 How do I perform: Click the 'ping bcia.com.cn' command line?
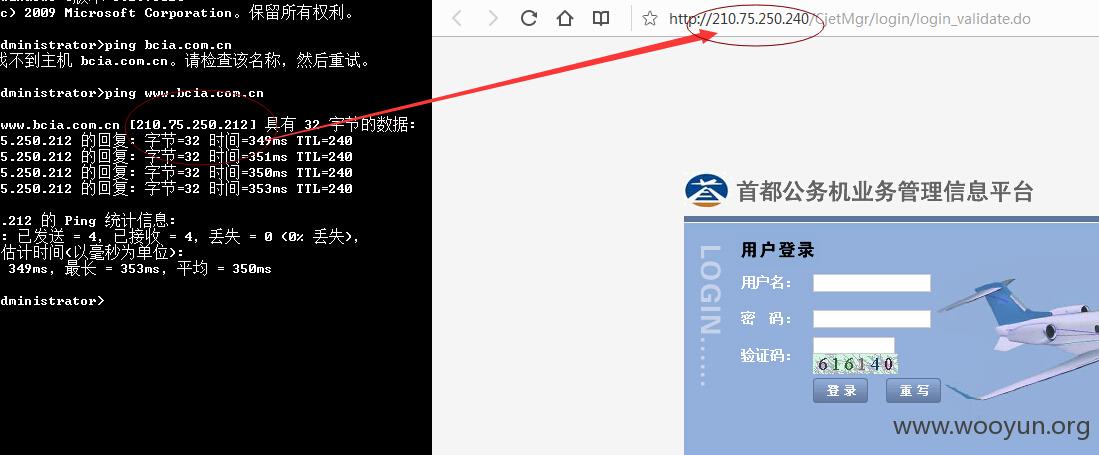pos(168,45)
